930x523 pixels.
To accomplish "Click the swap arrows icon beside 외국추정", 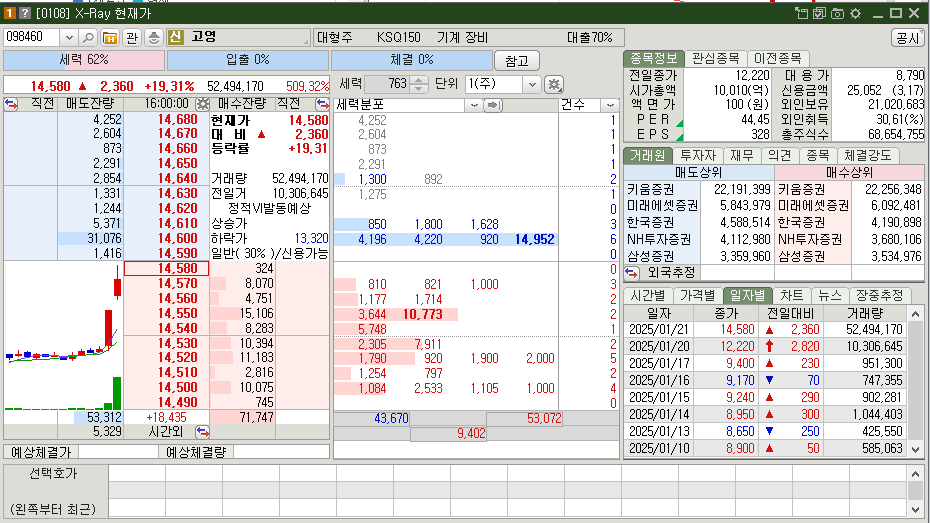I will pyautogui.click(x=632, y=273).
